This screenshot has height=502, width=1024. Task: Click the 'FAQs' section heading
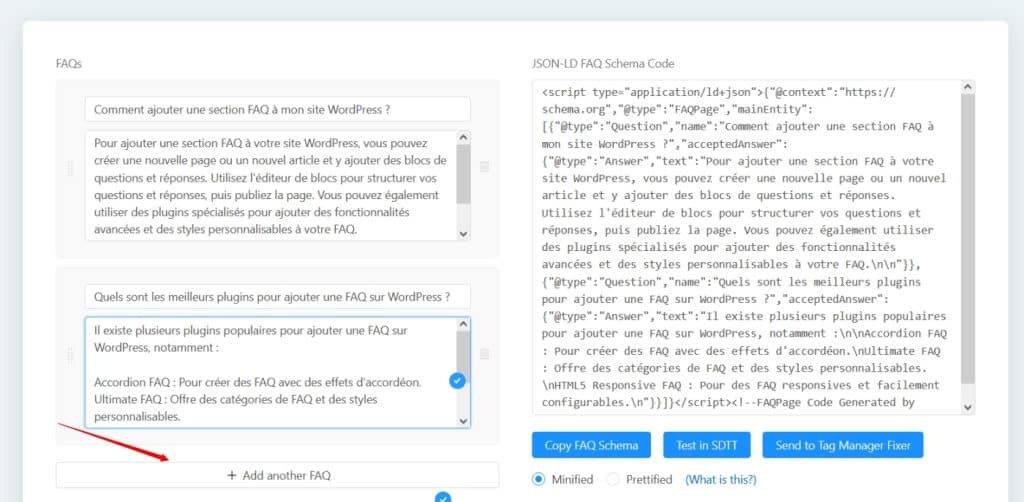tap(69, 63)
